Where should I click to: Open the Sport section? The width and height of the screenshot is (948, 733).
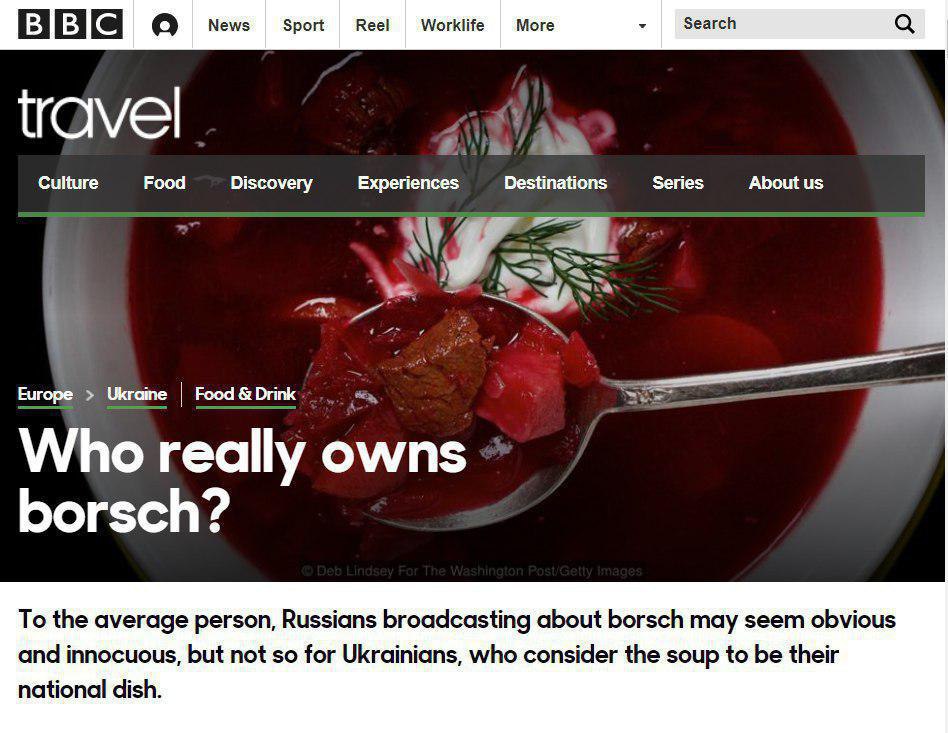tap(304, 25)
